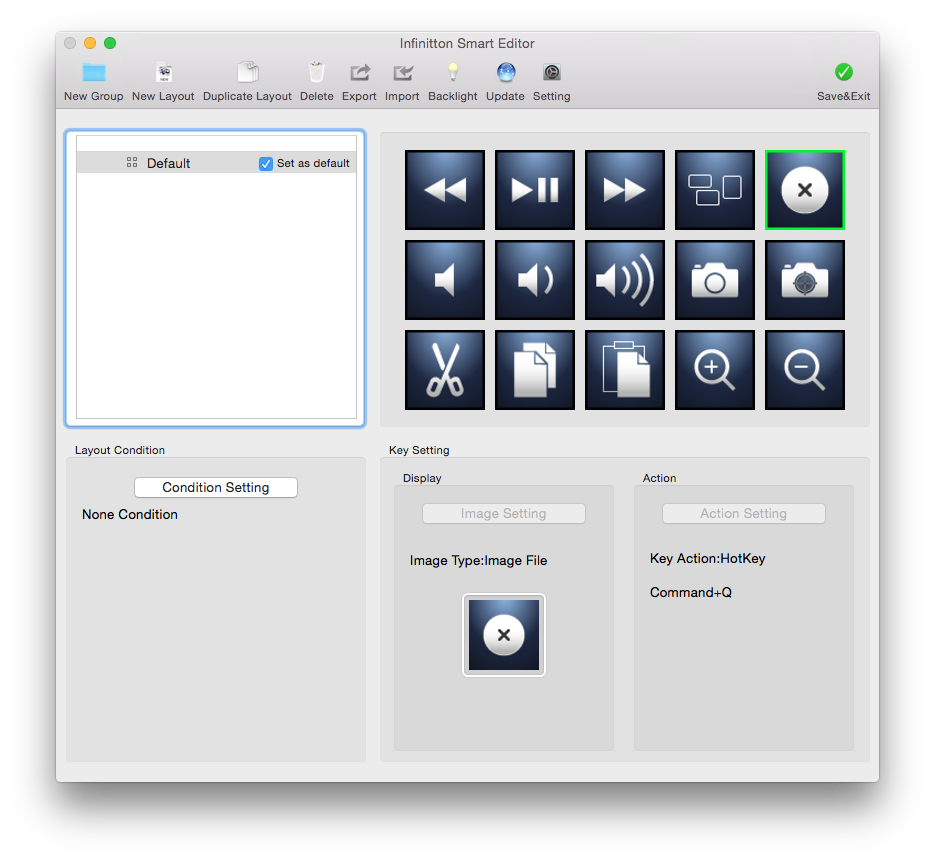The height and width of the screenshot is (862, 935).
Task: Select the scissors cut key
Action: [445, 370]
